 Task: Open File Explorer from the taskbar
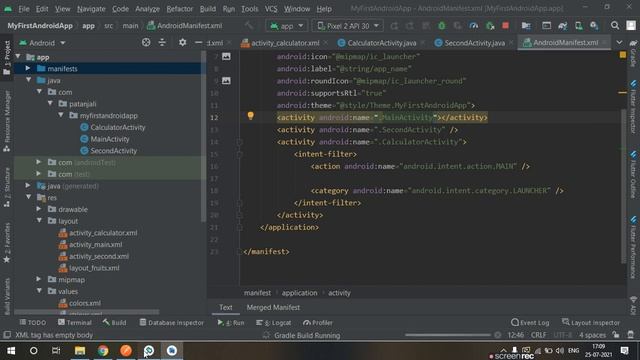pyautogui.click(x=80, y=351)
